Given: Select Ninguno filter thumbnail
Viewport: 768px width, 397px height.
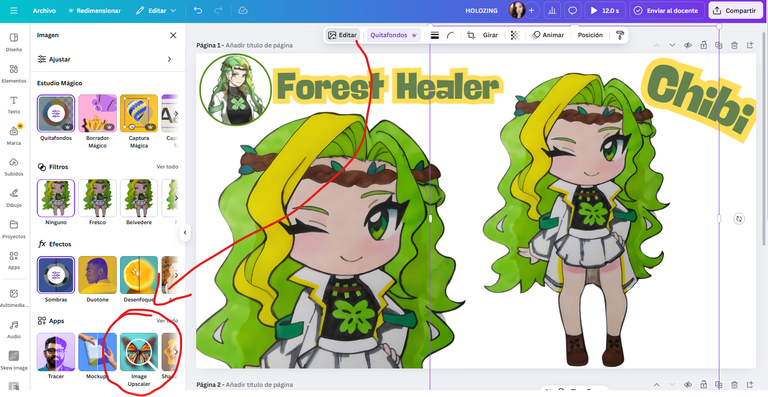Looking at the screenshot, I should click(x=56, y=198).
